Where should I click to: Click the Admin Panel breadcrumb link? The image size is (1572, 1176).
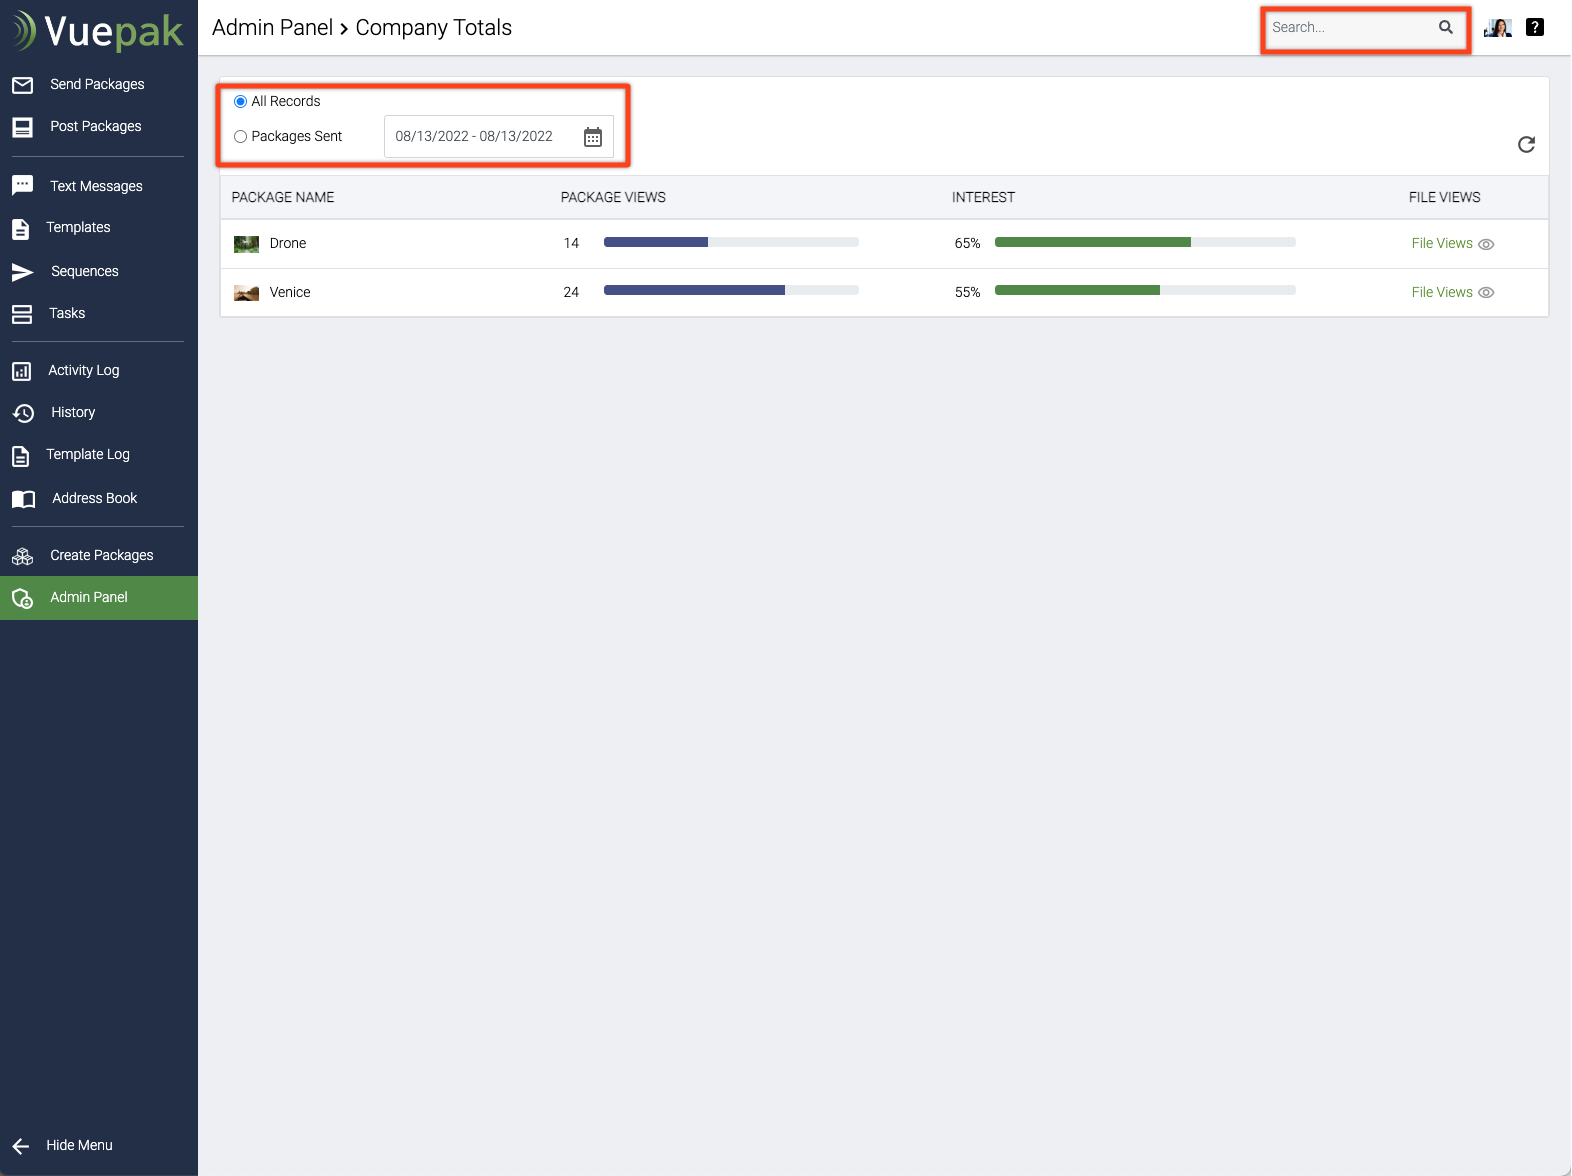click(x=272, y=28)
